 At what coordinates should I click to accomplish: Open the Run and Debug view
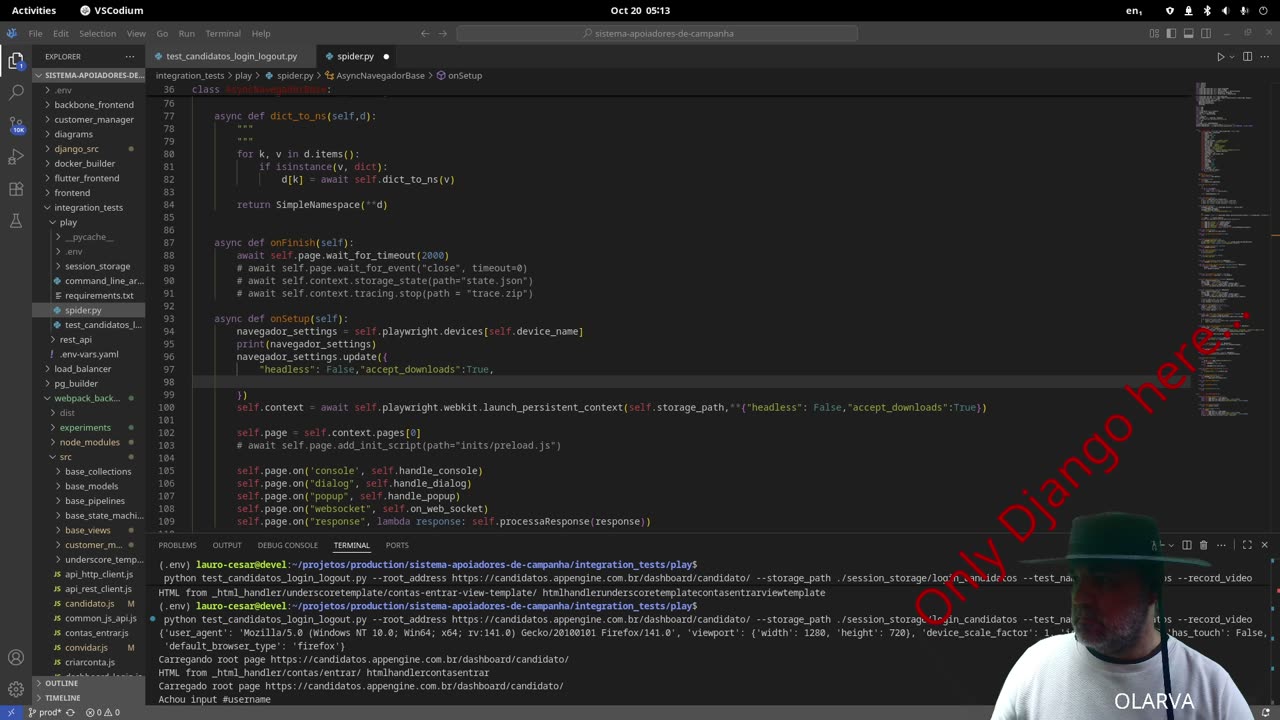[x=16, y=157]
